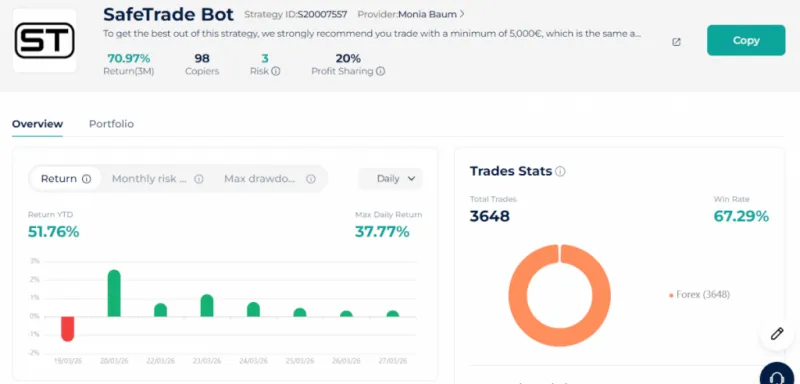The width and height of the screenshot is (800, 384).
Task: Open the external link share icon
Action: click(676, 42)
